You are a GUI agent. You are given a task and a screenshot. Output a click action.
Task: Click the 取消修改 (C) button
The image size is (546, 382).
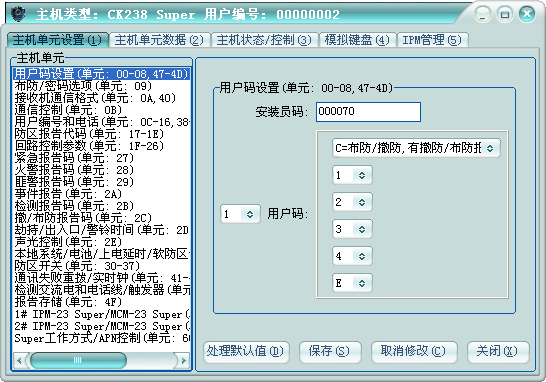tap(413, 351)
